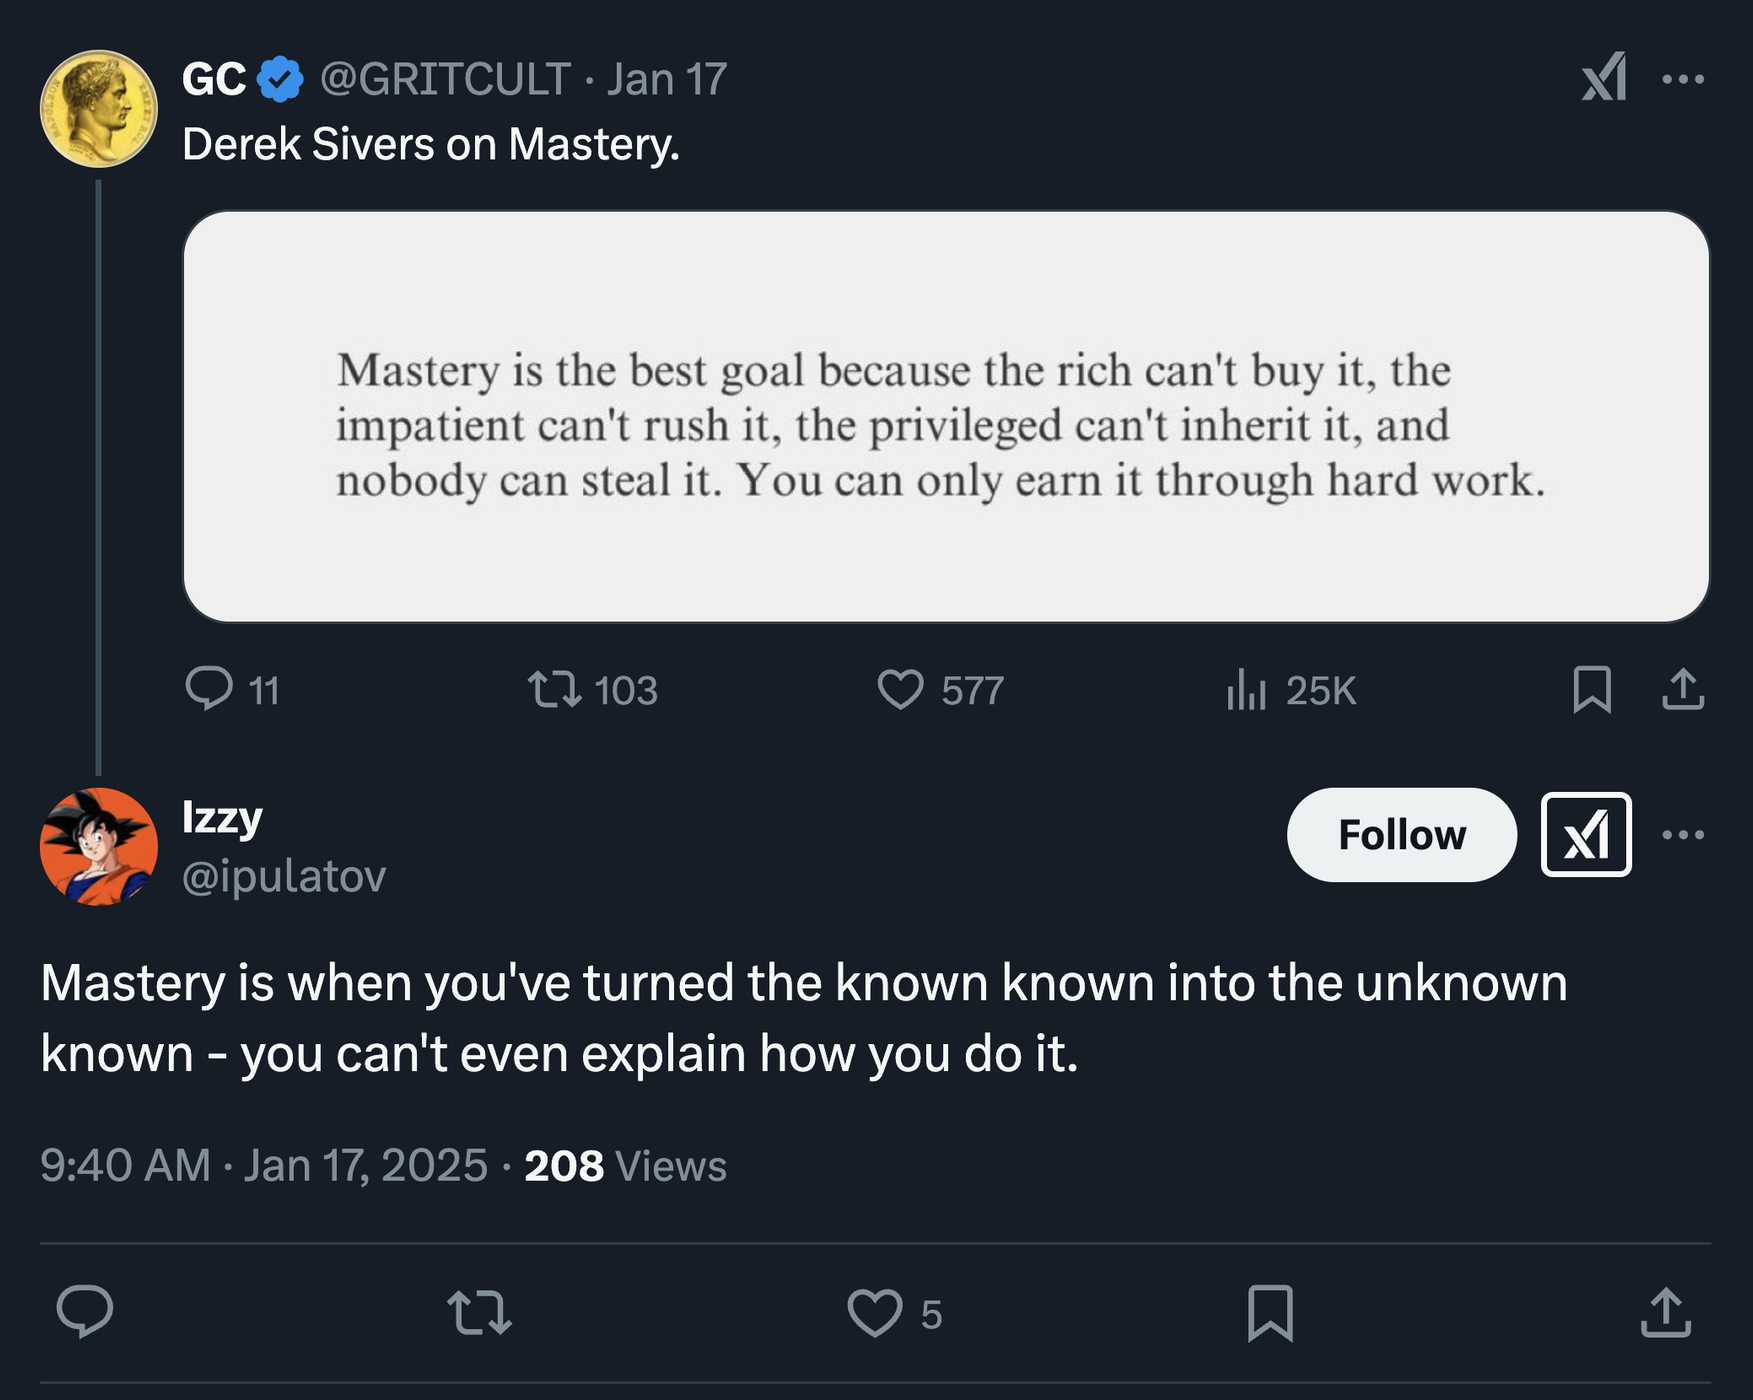Open Grok icon on GC's post
Image resolution: width=1753 pixels, height=1400 pixels.
(x=1604, y=78)
